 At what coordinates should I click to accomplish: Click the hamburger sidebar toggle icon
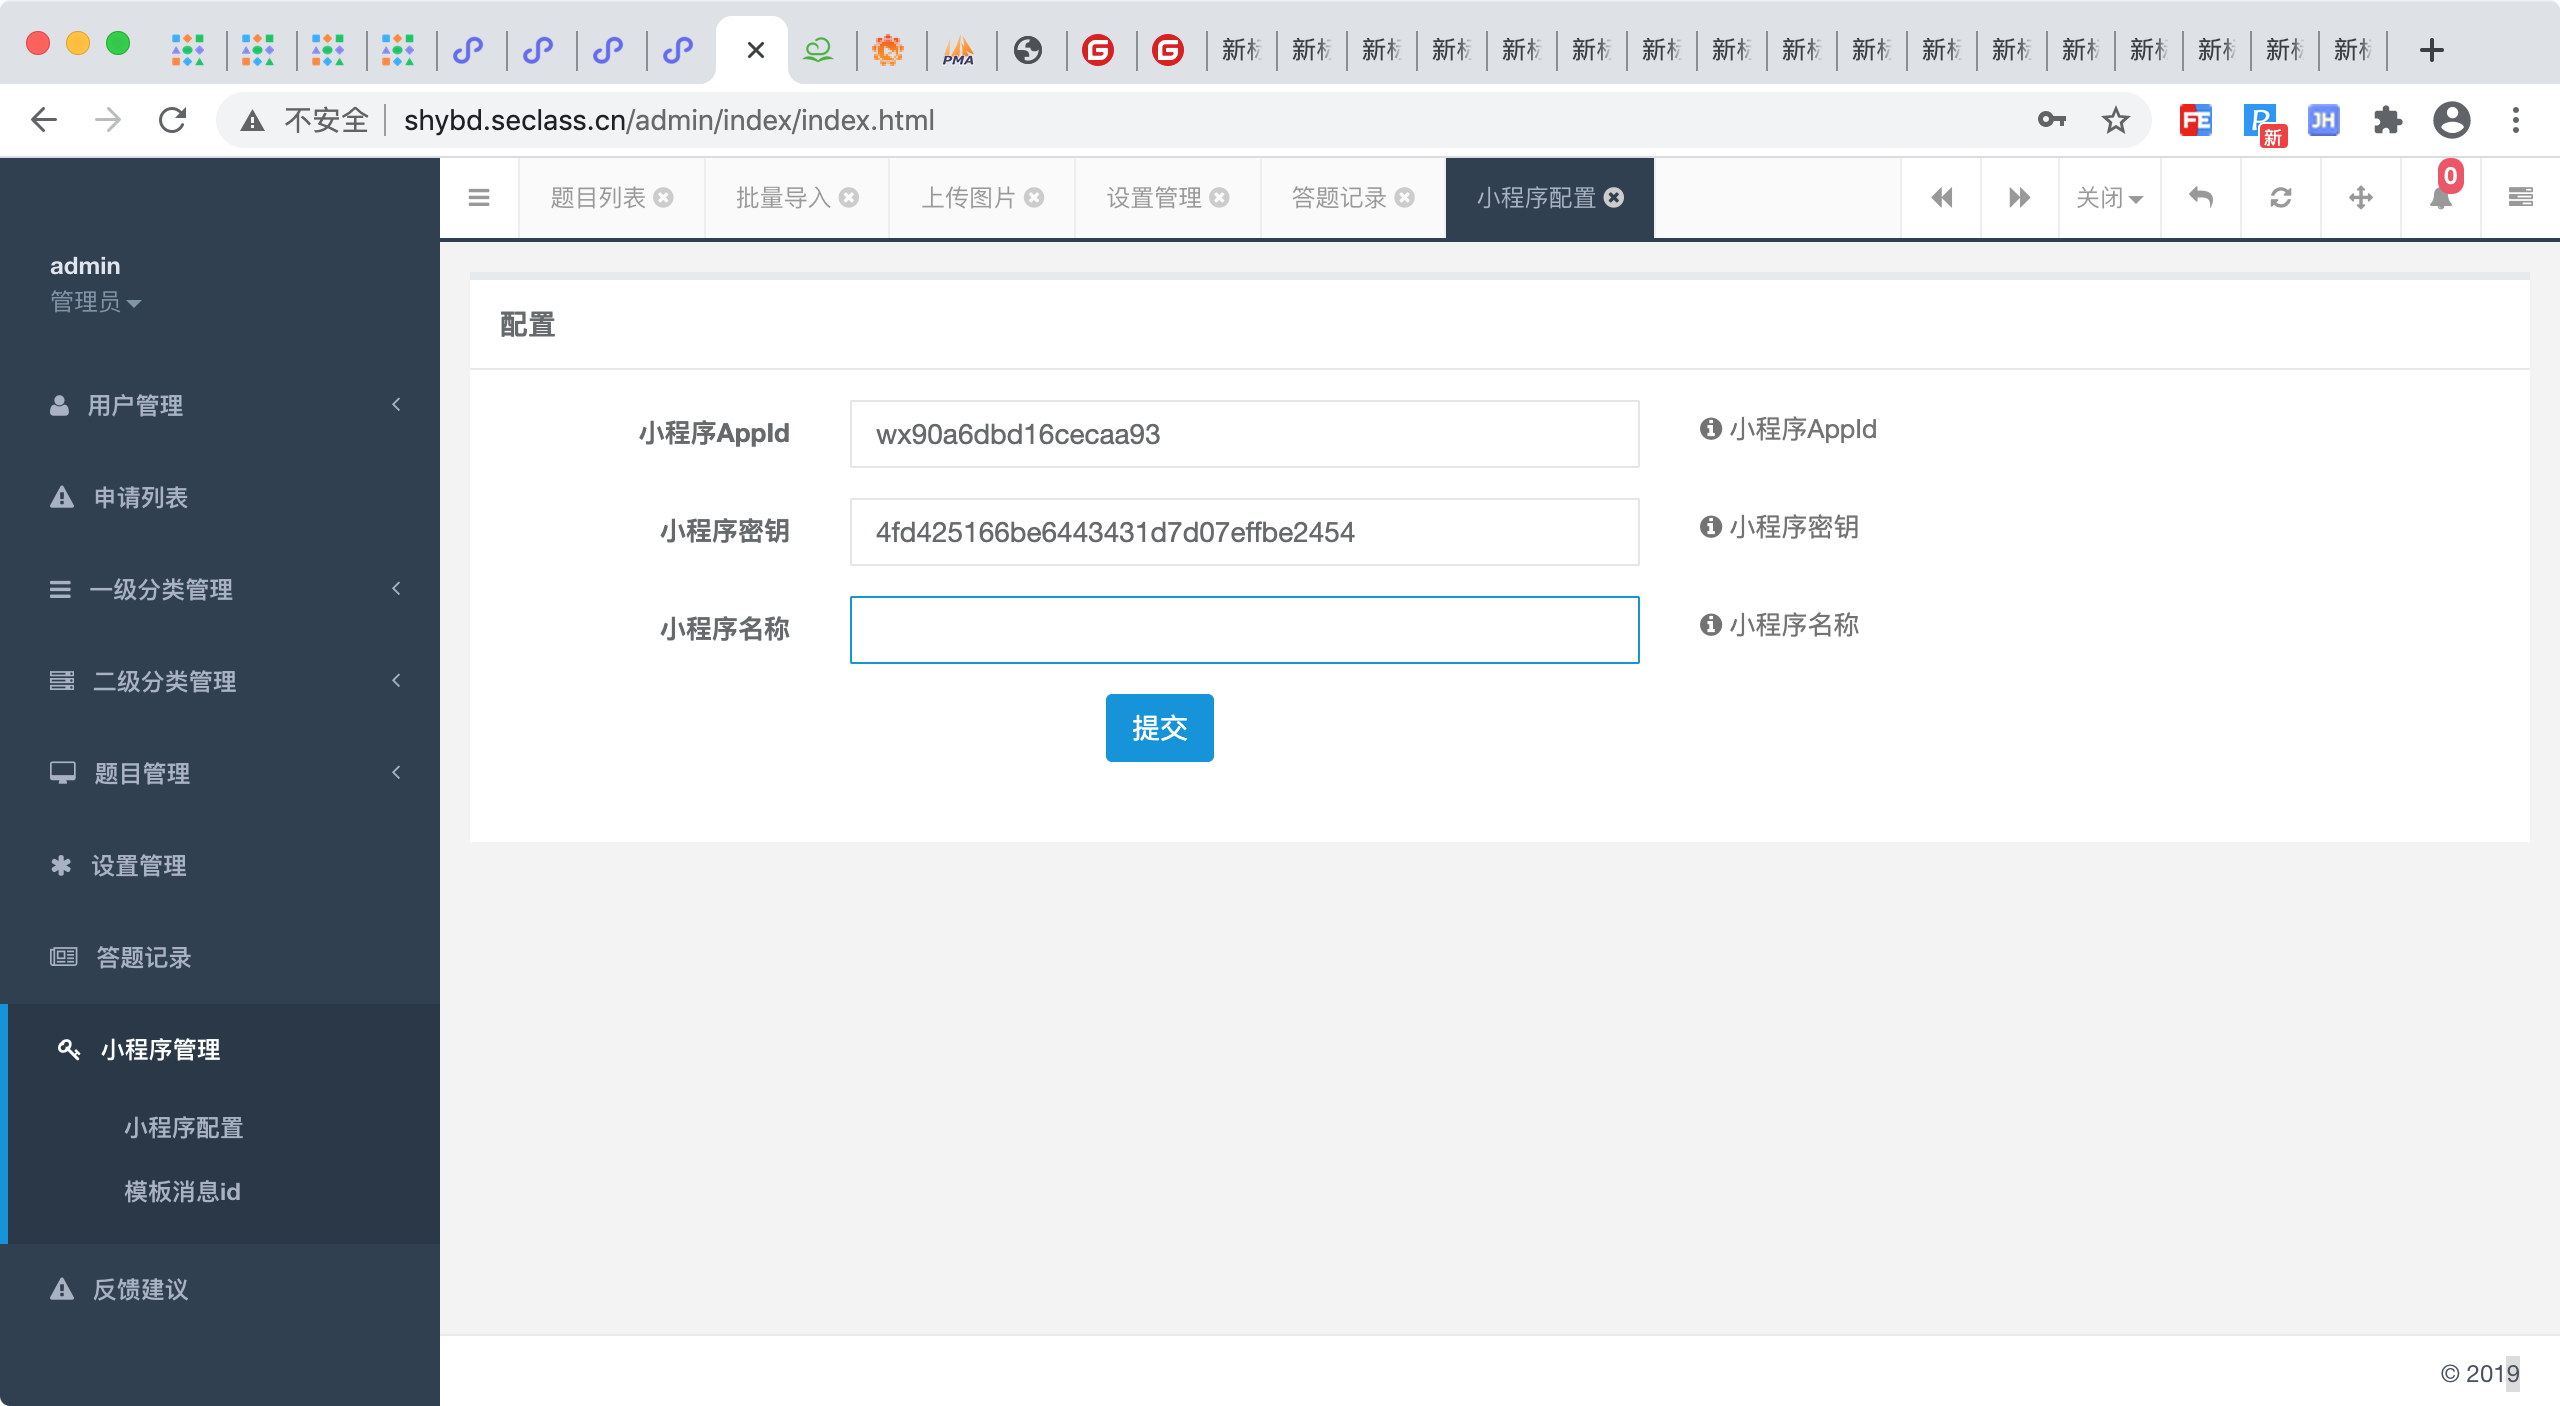coord(479,198)
